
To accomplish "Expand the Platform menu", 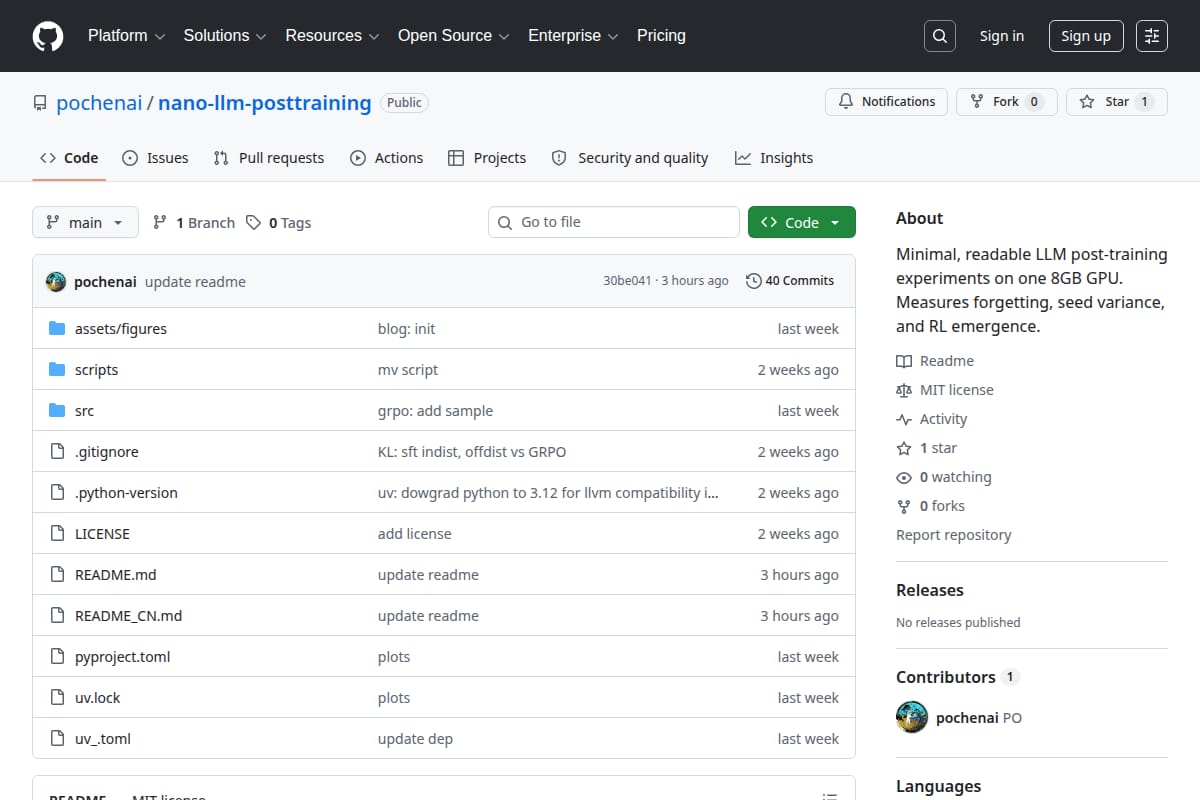I will pyautogui.click(x=126, y=35).
